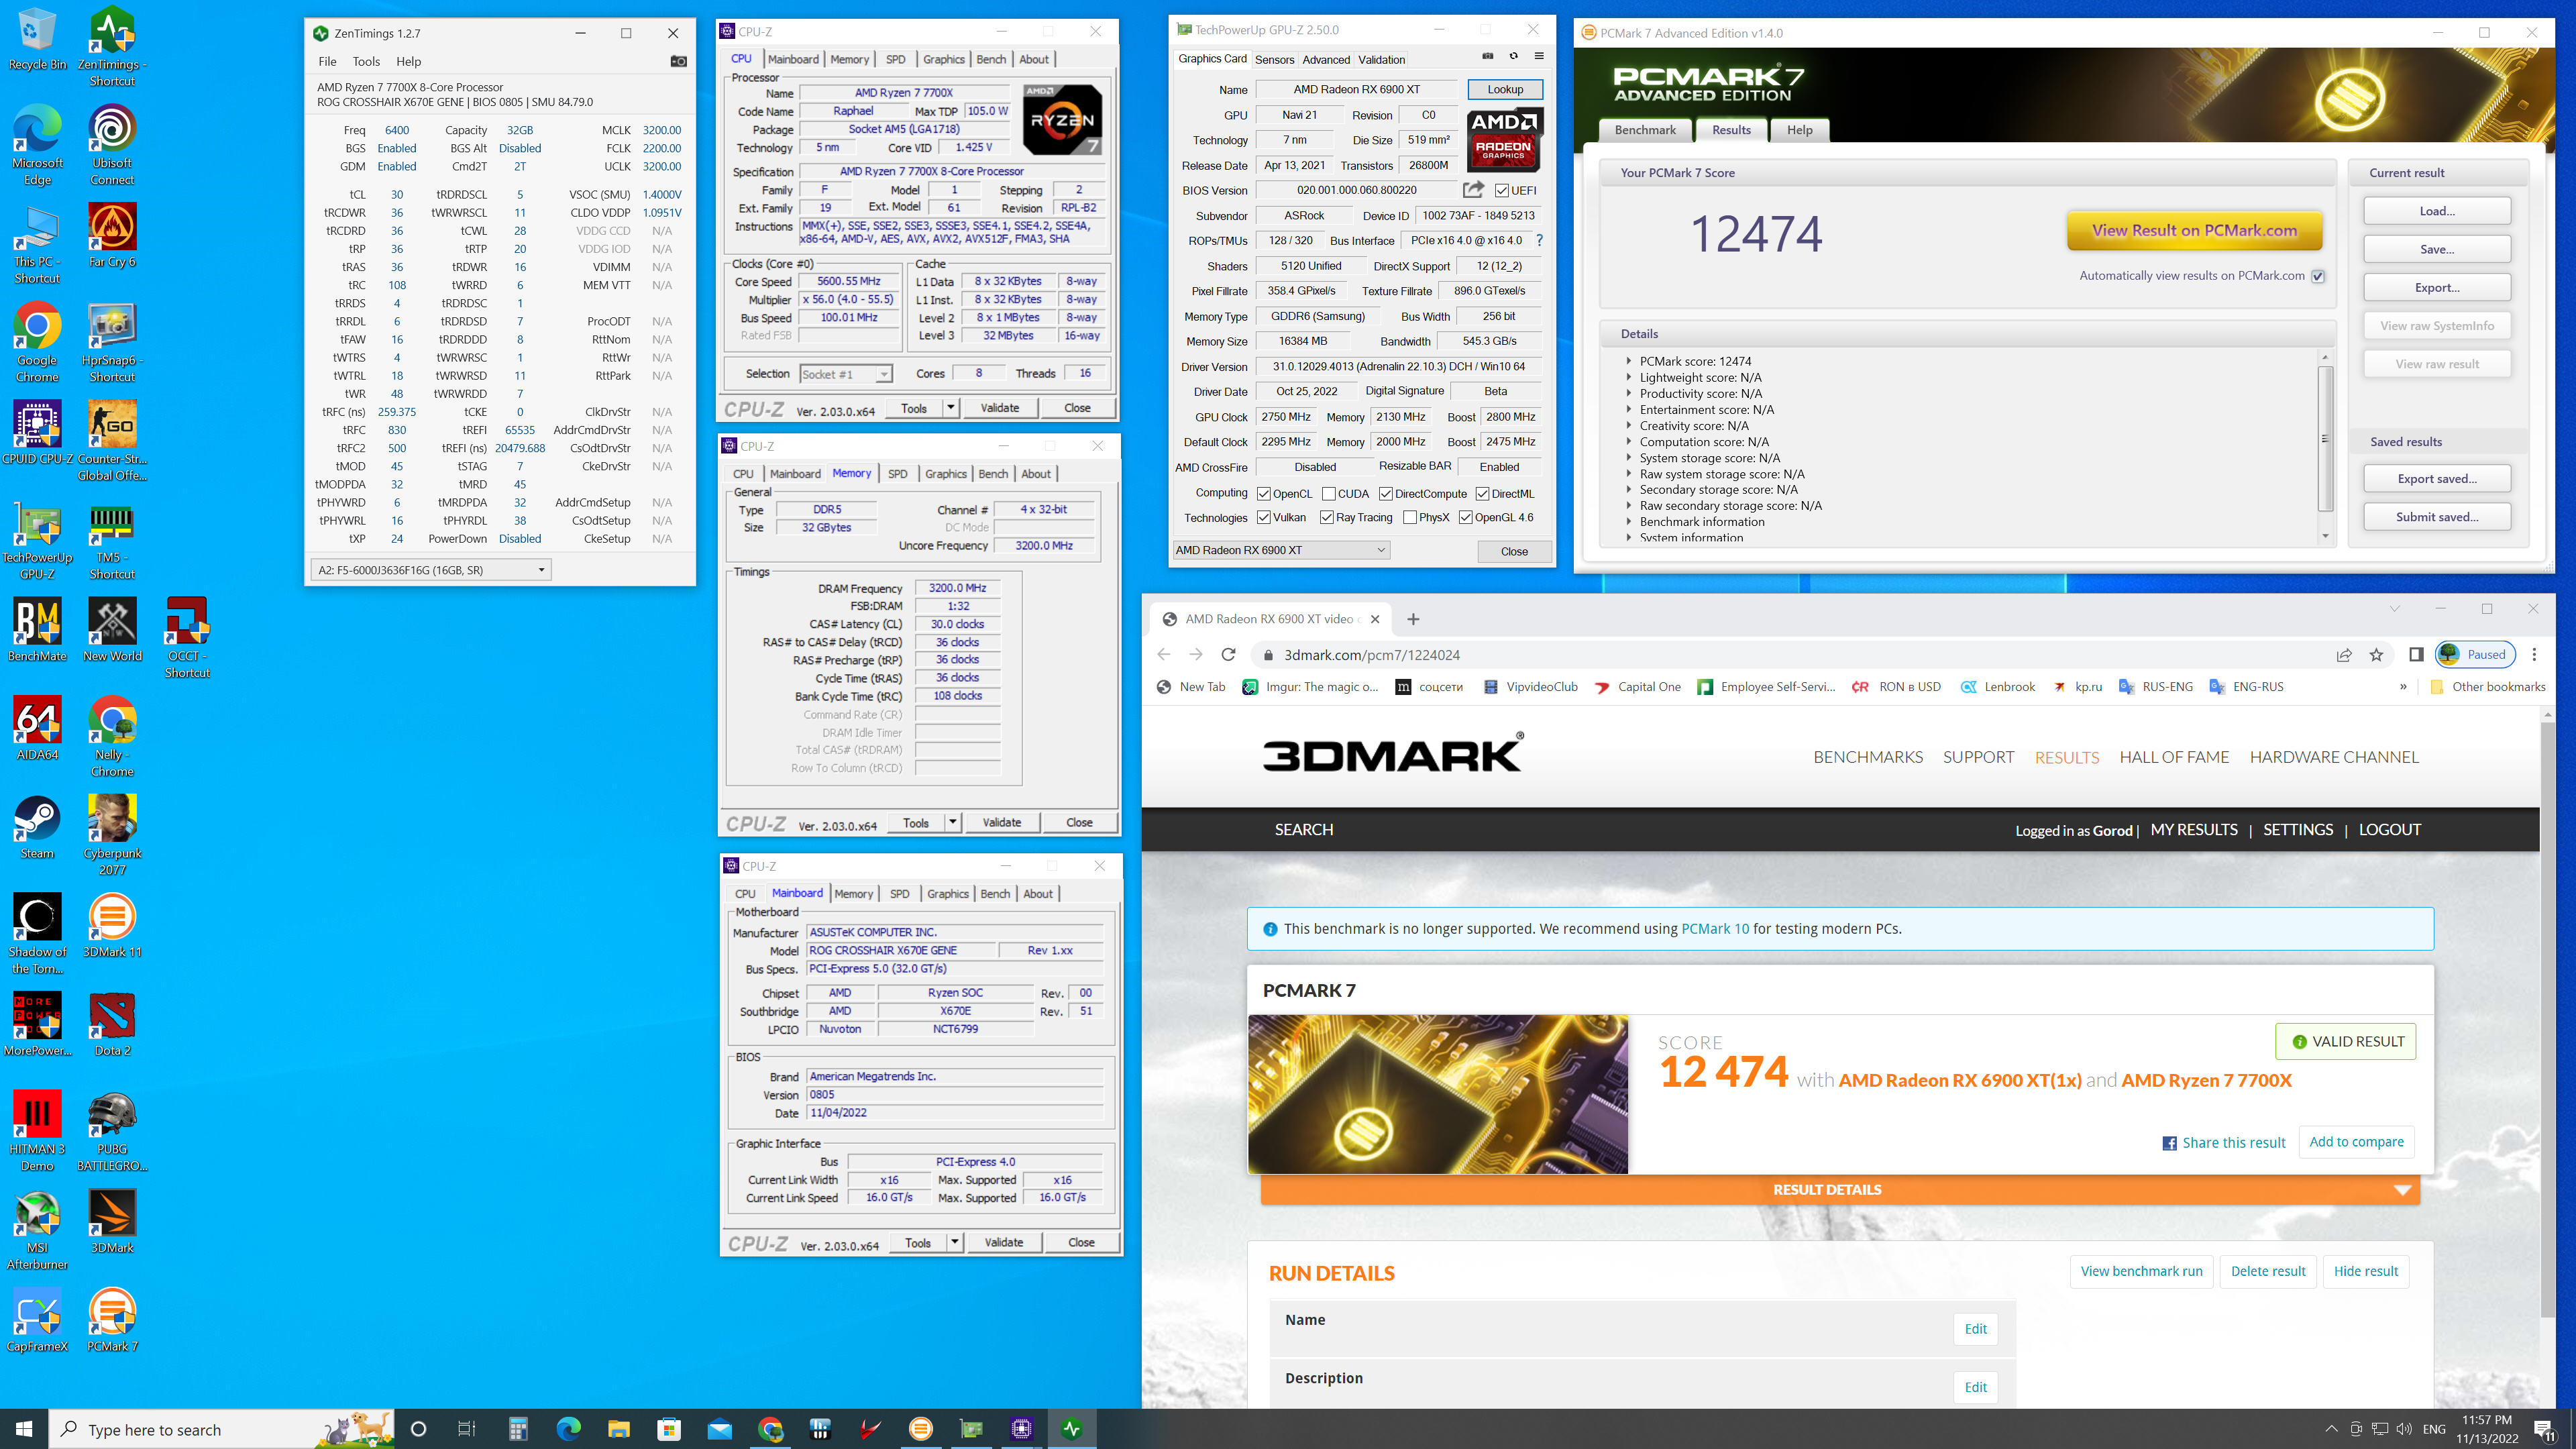The height and width of the screenshot is (1449, 2576).
Task: Click Add to compare button
Action: pos(2356,1142)
